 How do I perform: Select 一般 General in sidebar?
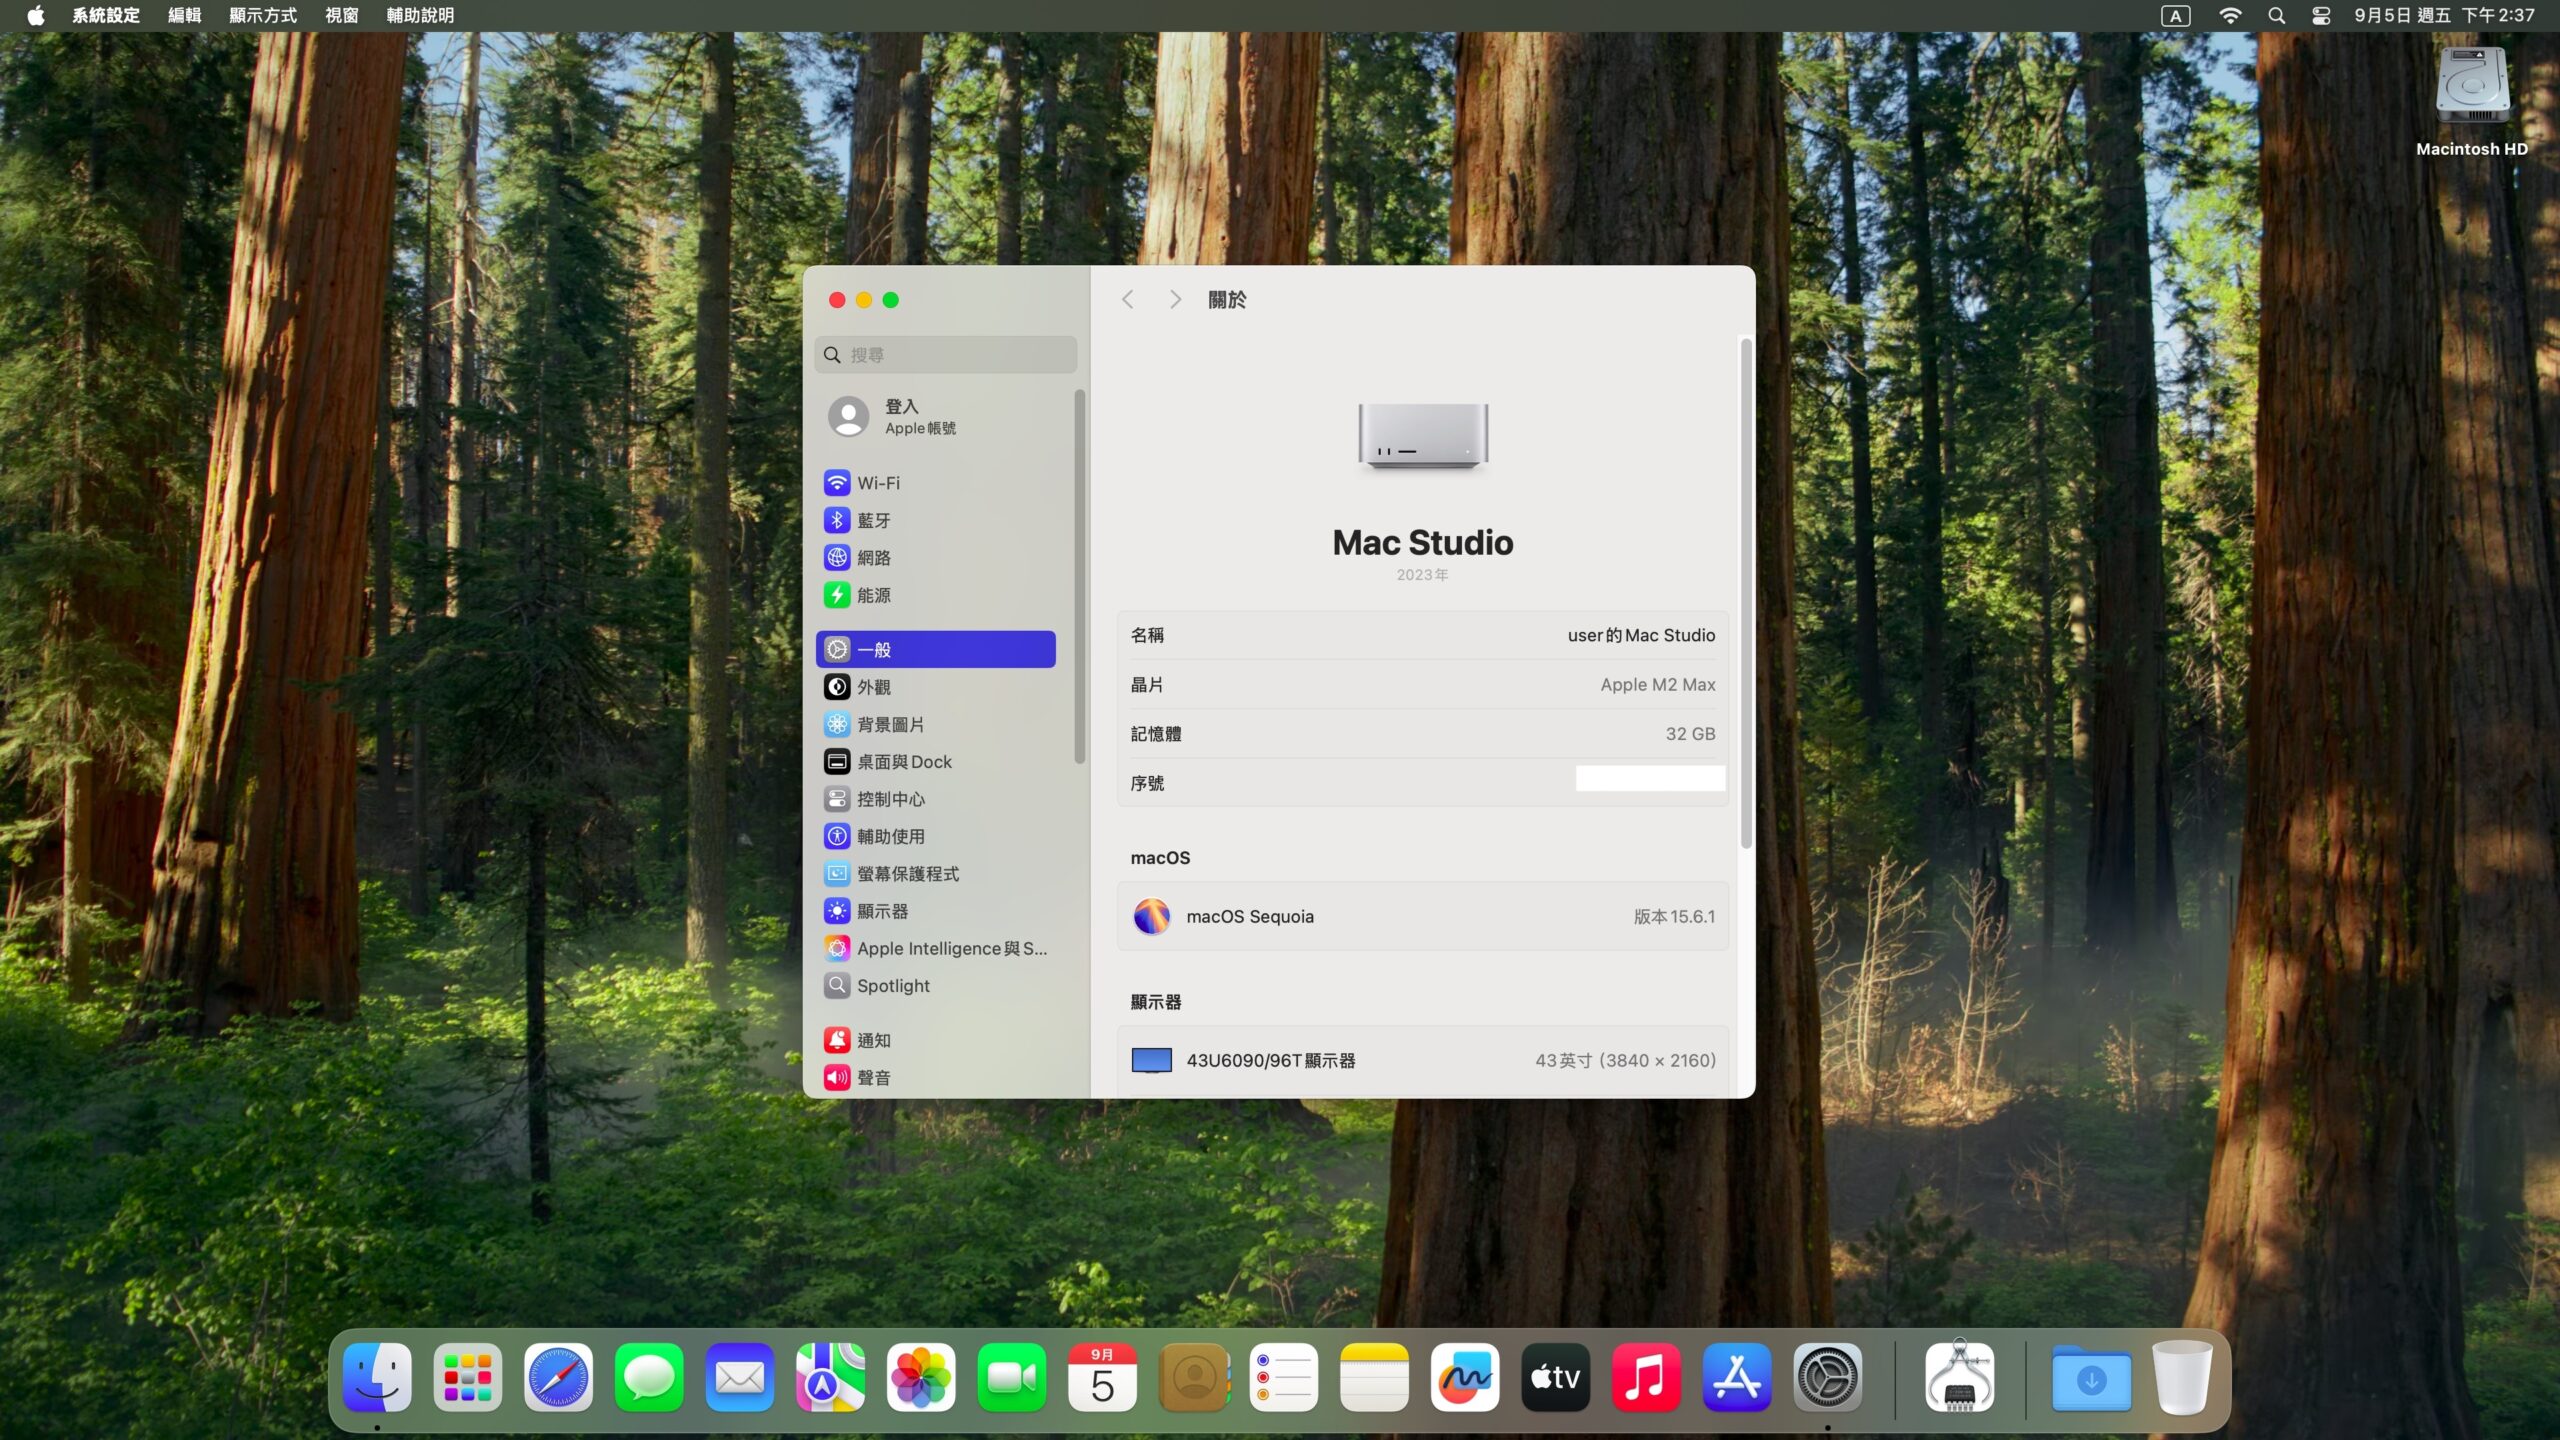tap(936, 649)
